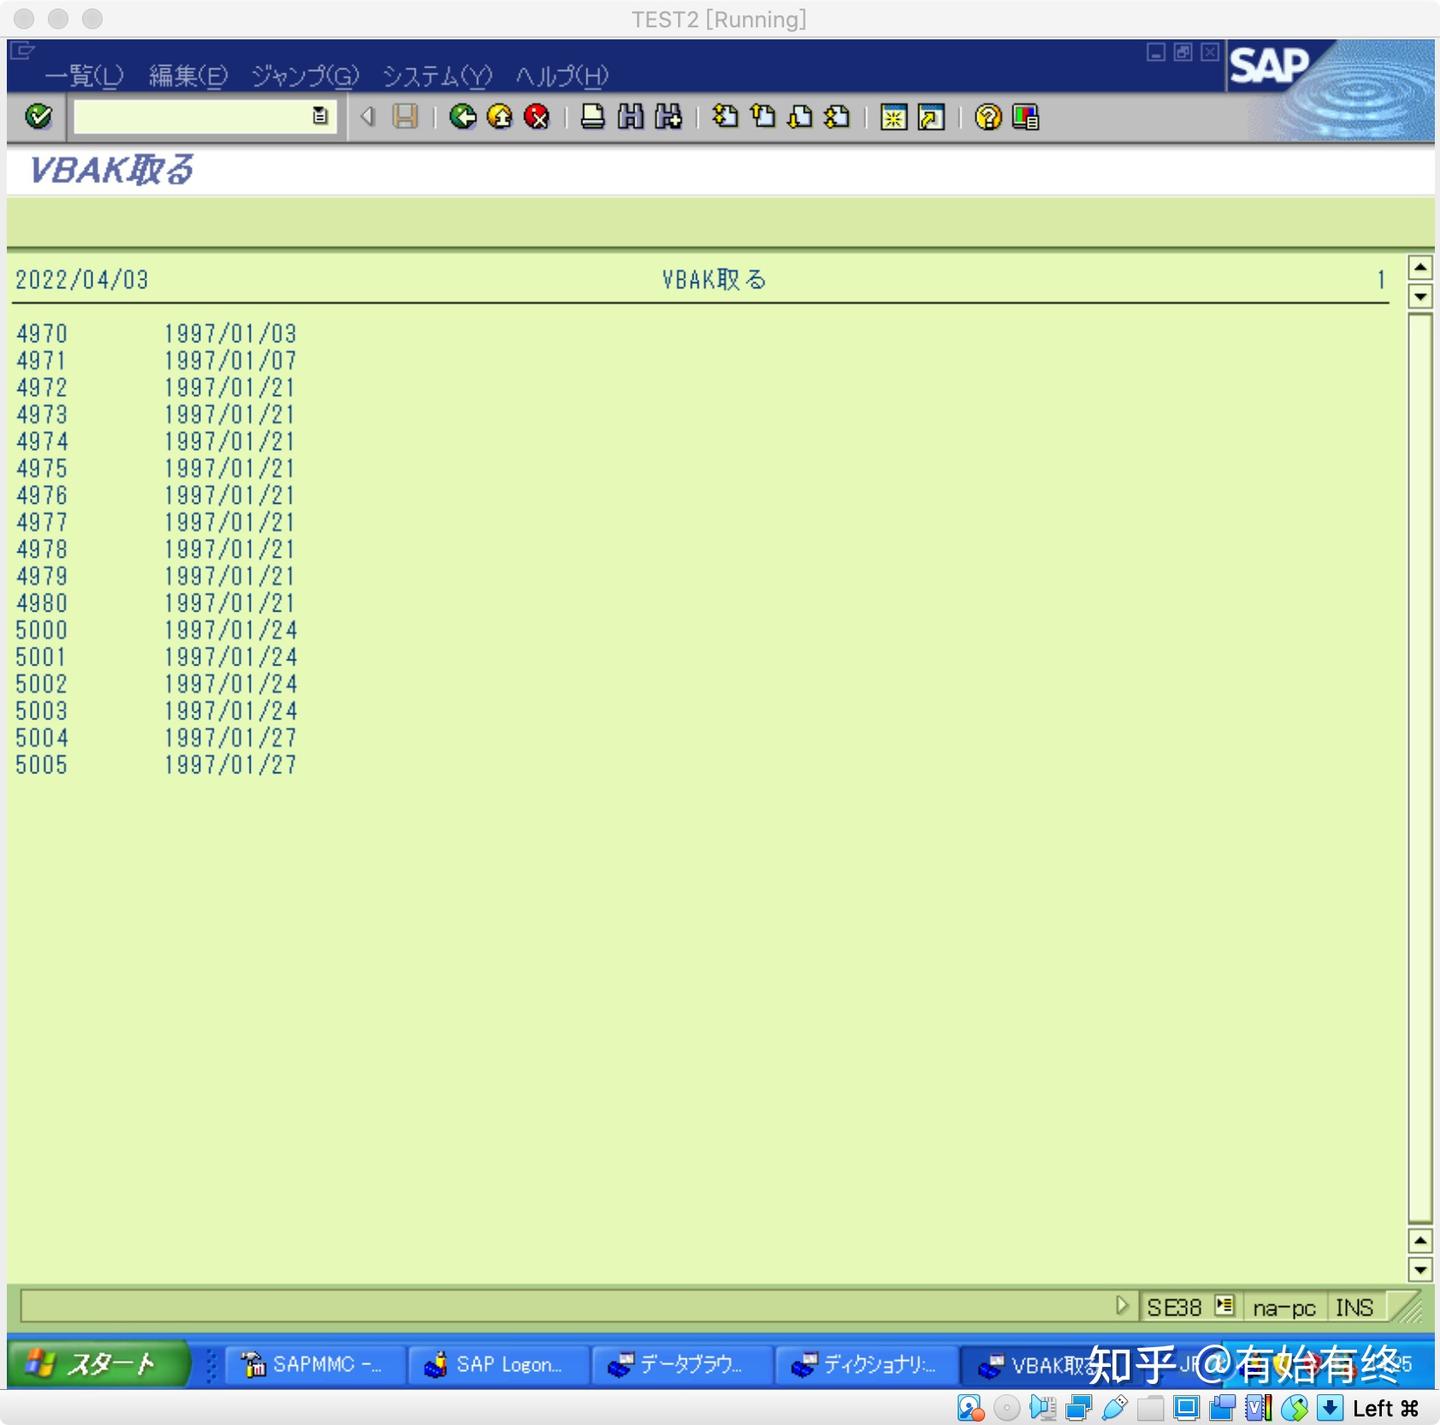Select the date 1997/01/07 in the list
Screen dimensions: 1440x1425
tap(231, 361)
